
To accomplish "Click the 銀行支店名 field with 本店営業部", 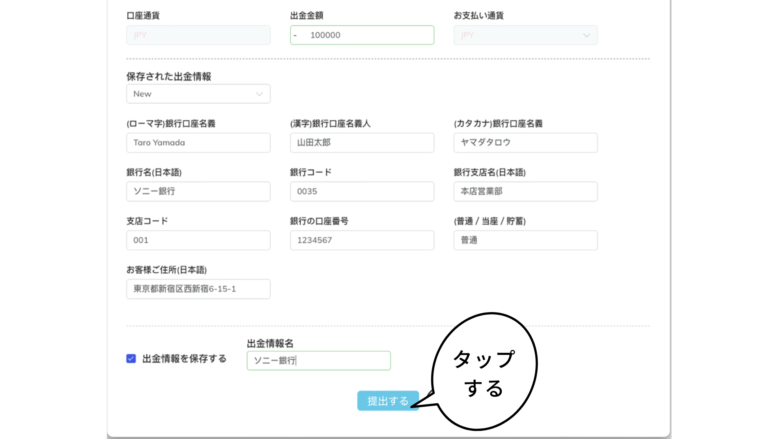I will [x=525, y=191].
